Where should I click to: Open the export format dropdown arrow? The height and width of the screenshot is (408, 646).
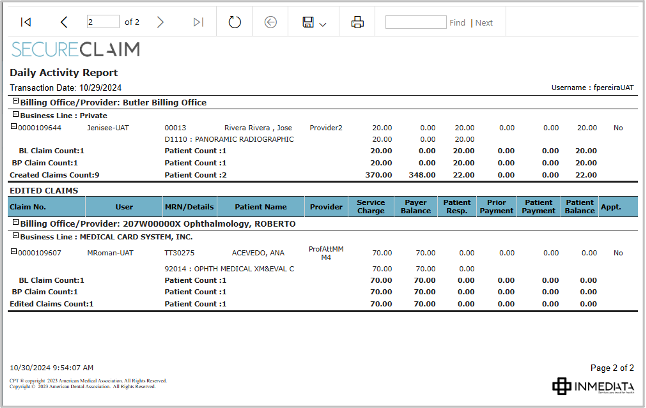[x=323, y=23]
